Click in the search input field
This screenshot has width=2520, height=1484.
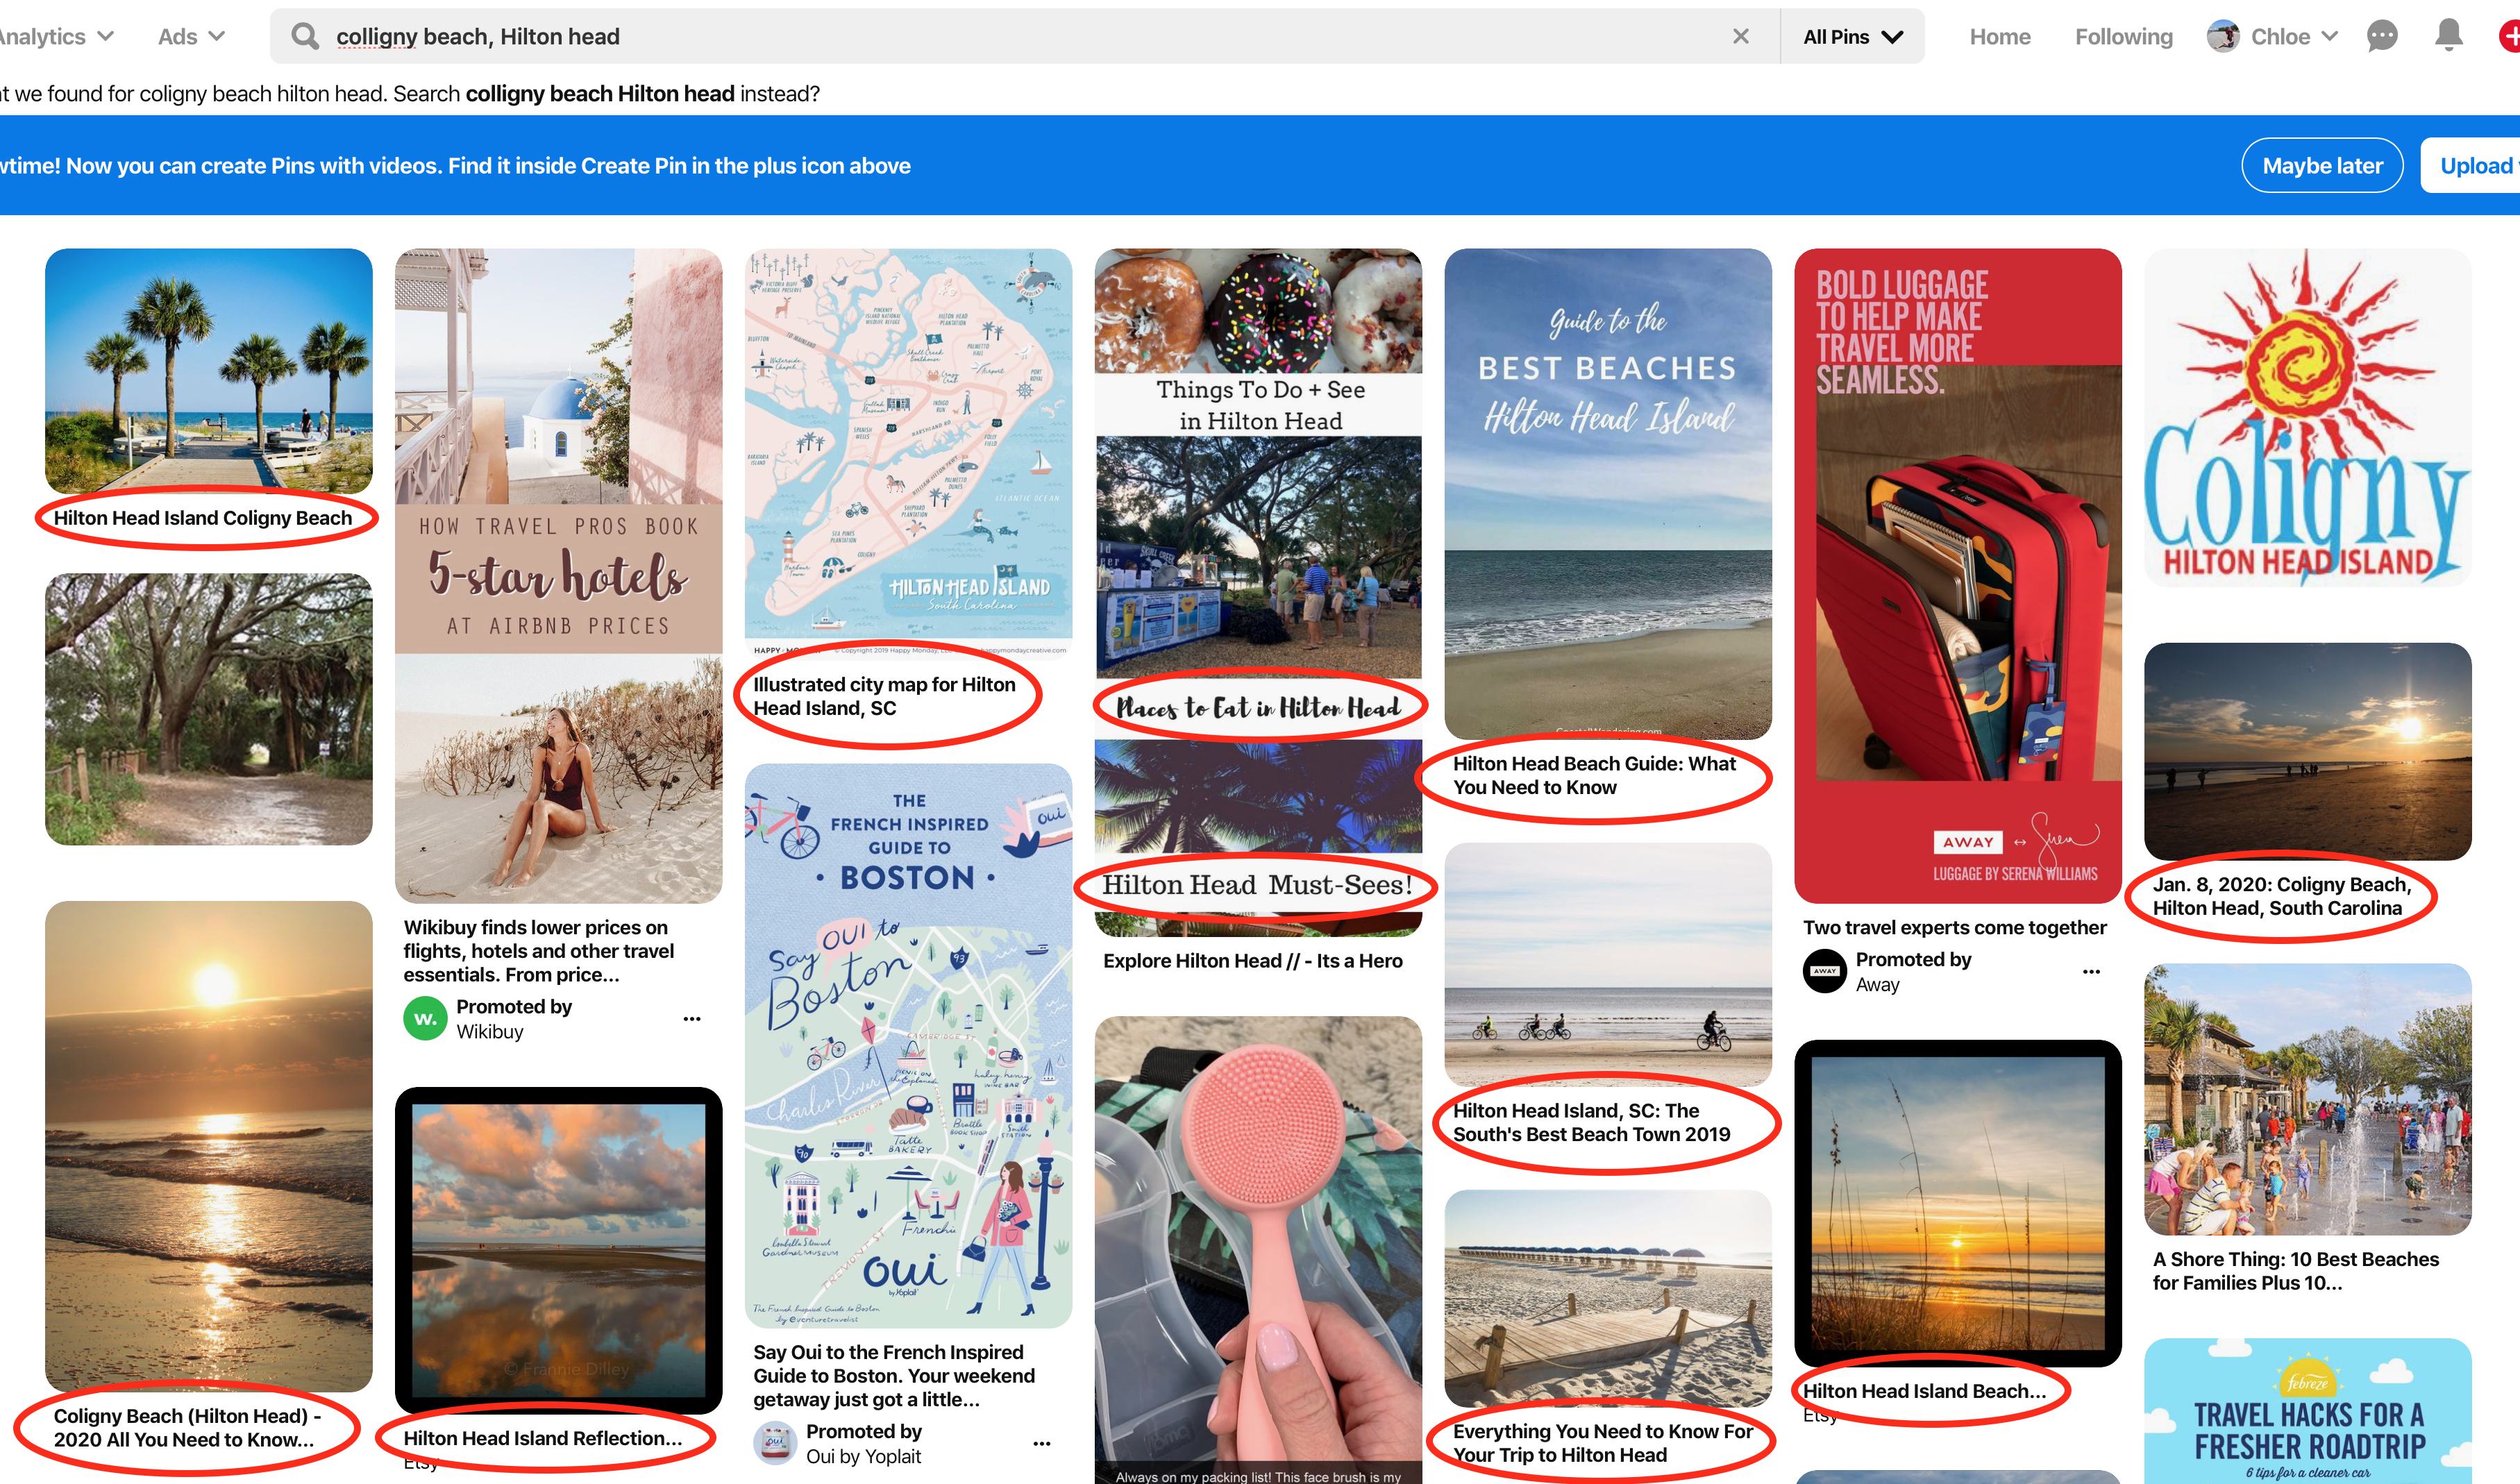pyautogui.click(x=1025, y=37)
